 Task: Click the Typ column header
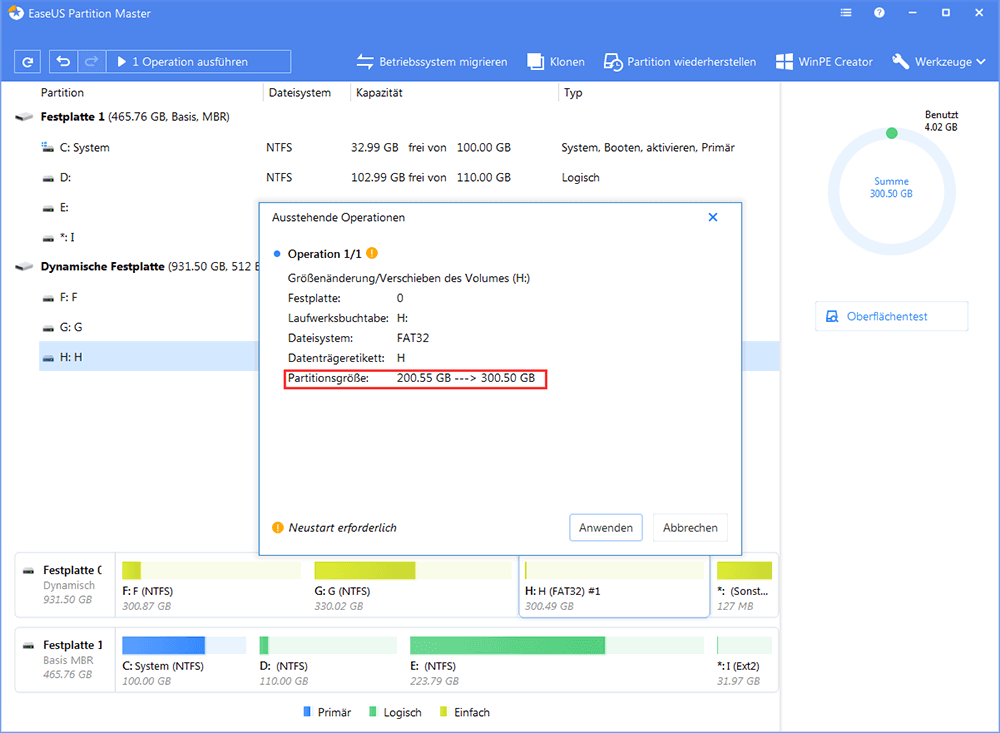click(x=573, y=93)
